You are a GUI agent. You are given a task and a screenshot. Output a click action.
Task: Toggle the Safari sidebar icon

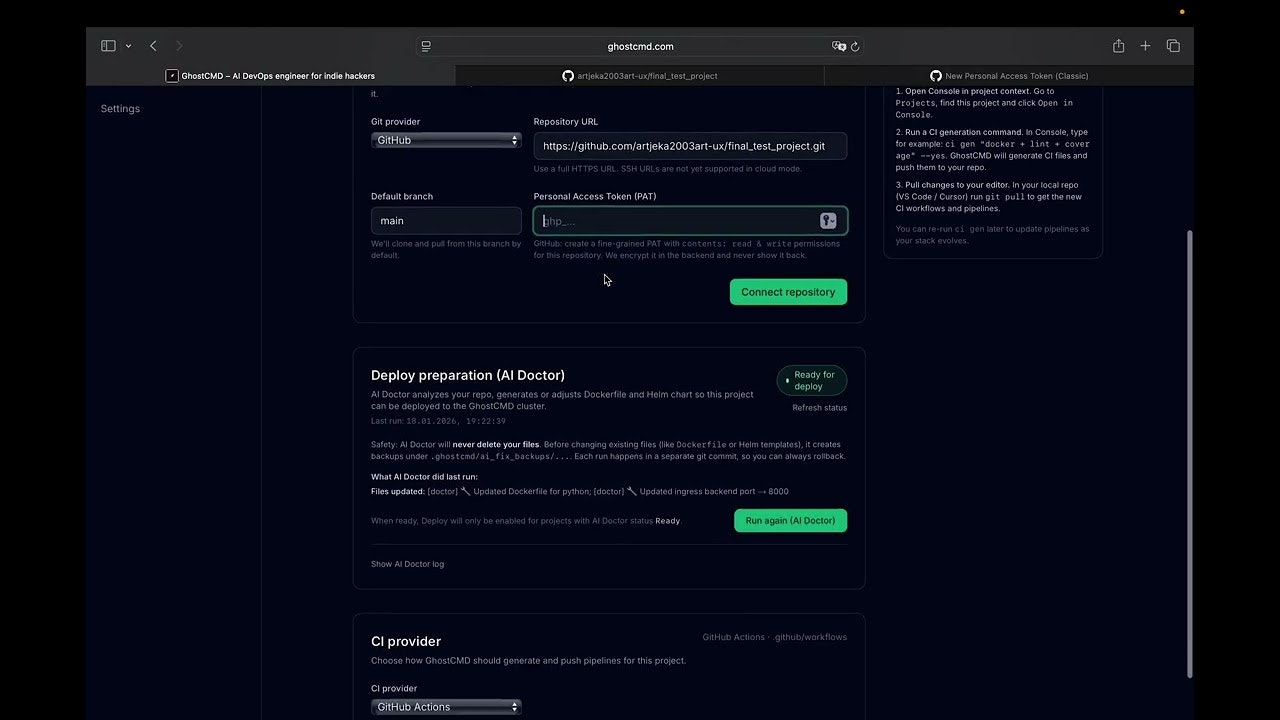(x=107, y=45)
